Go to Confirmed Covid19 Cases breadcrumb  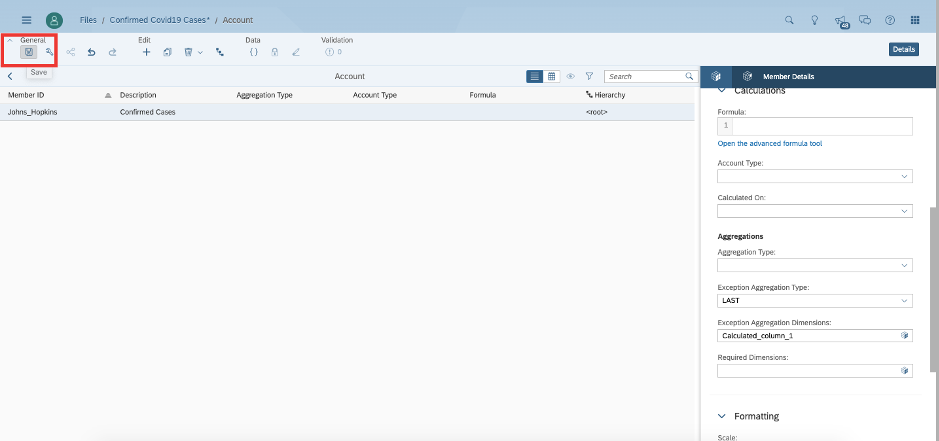[159, 20]
